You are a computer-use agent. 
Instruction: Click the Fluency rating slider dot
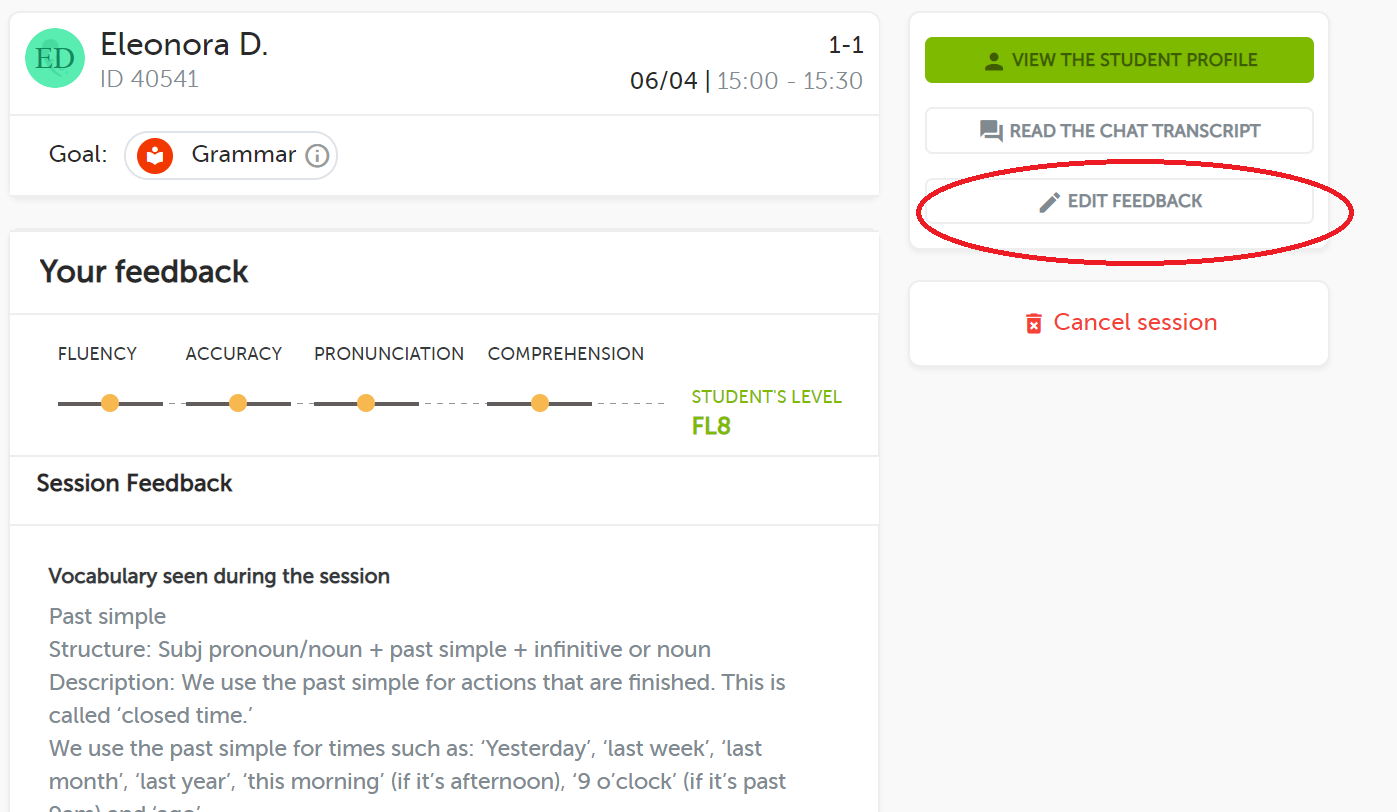110,403
